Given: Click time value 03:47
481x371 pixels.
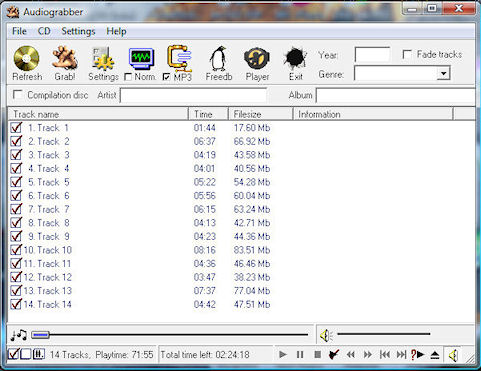Looking at the screenshot, I should (205, 277).
